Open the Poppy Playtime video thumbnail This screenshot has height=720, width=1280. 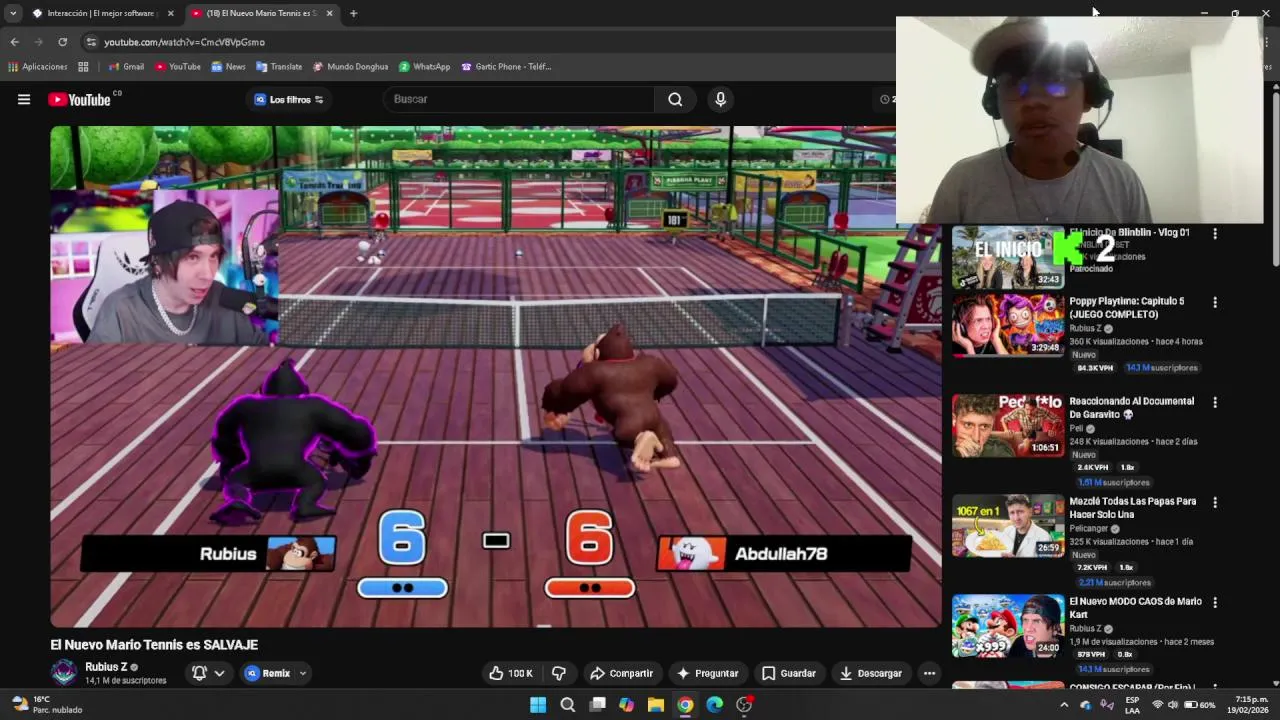click(1008, 325)
